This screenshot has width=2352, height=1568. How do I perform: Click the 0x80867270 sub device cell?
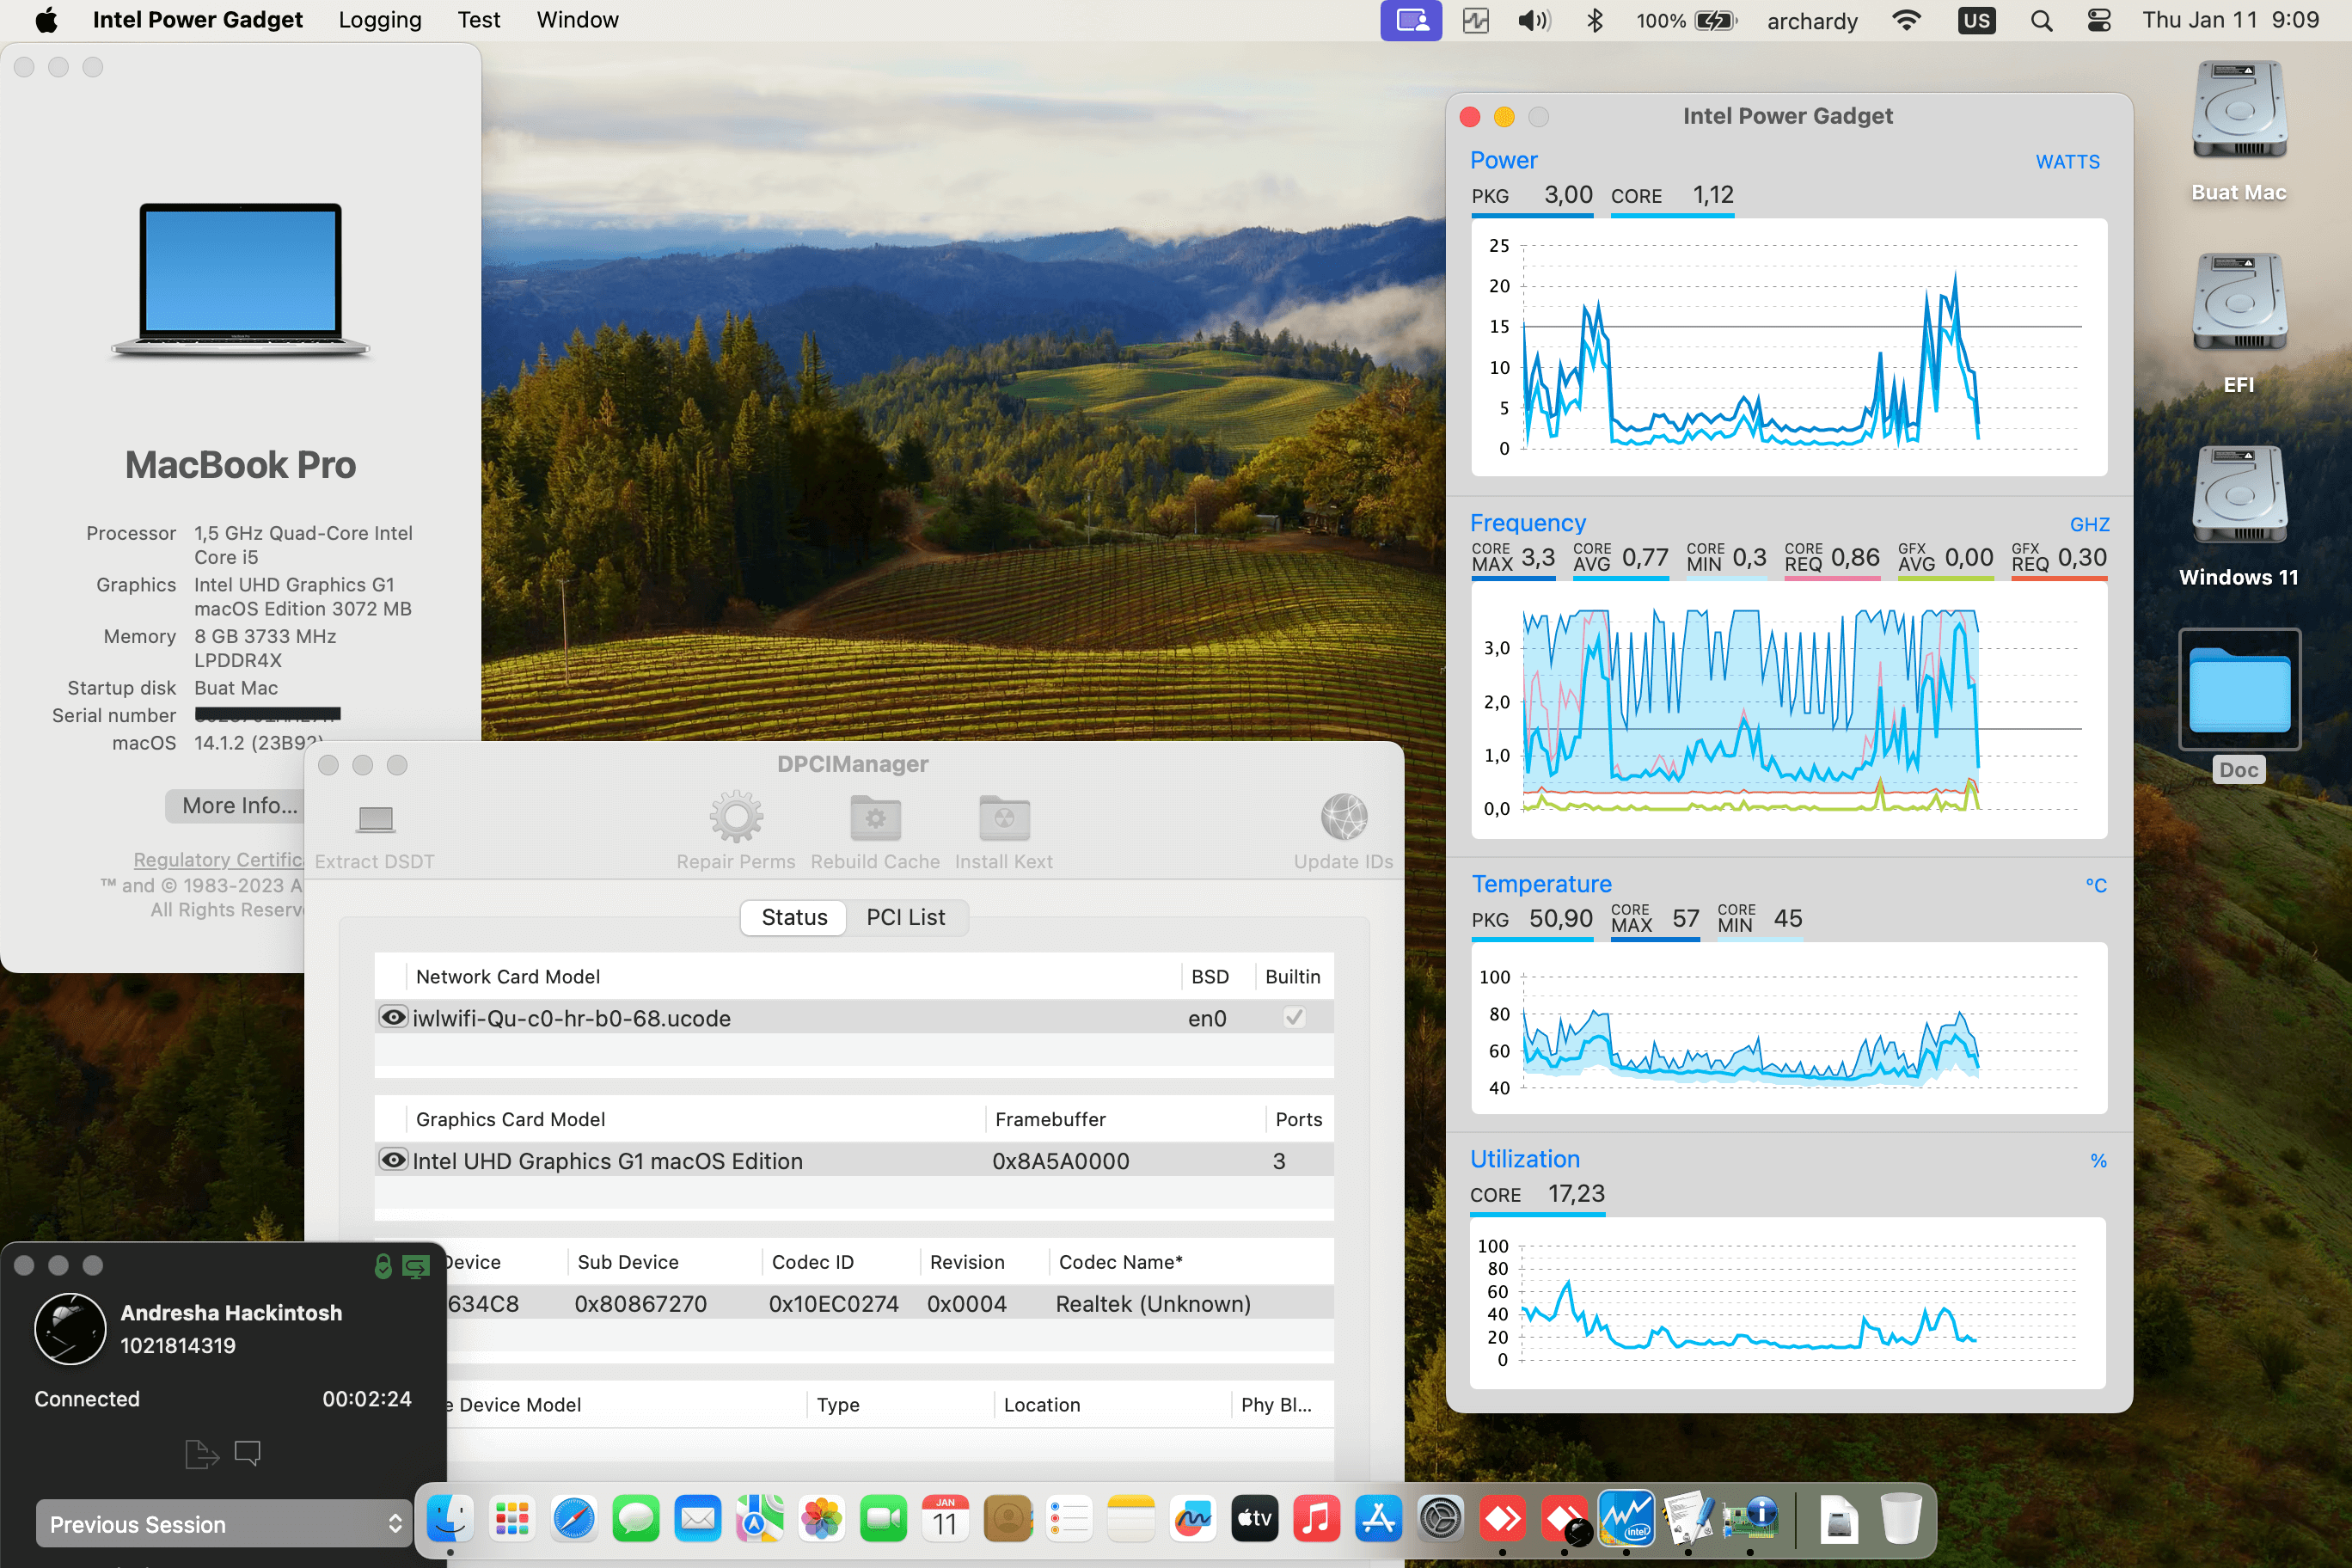(640, 1304)
